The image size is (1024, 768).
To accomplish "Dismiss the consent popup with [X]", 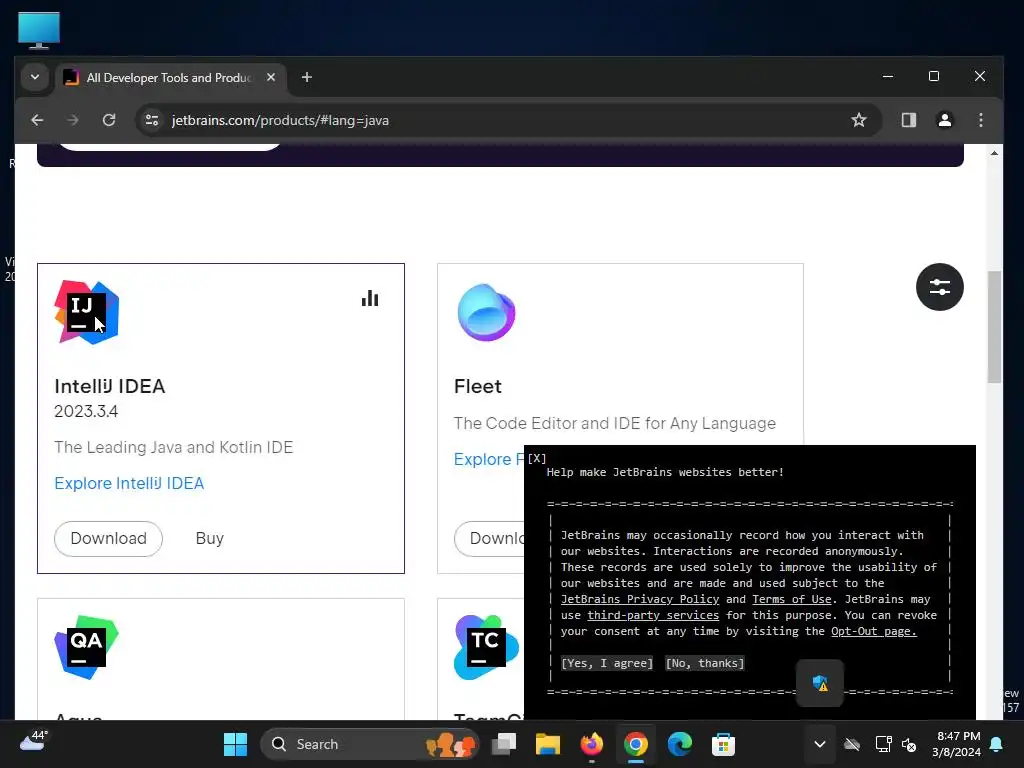I will 537,458.
